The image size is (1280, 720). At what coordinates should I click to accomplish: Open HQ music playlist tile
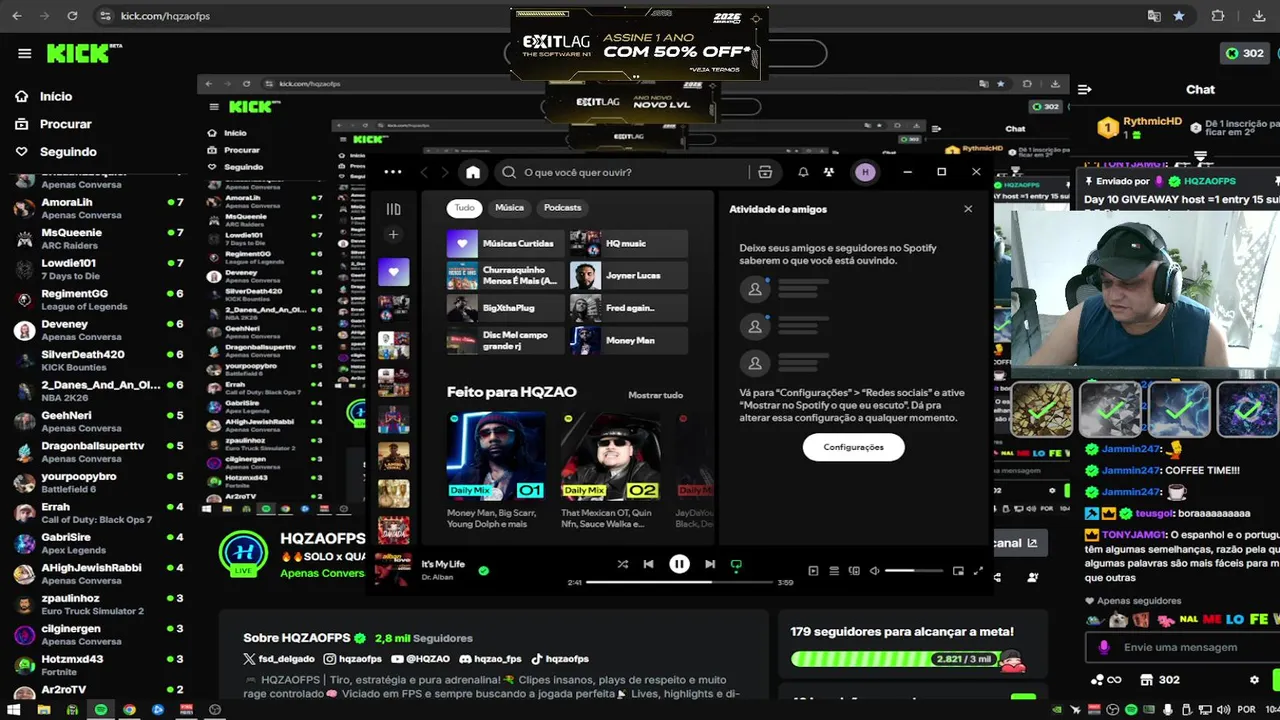(x=628, y=243)
